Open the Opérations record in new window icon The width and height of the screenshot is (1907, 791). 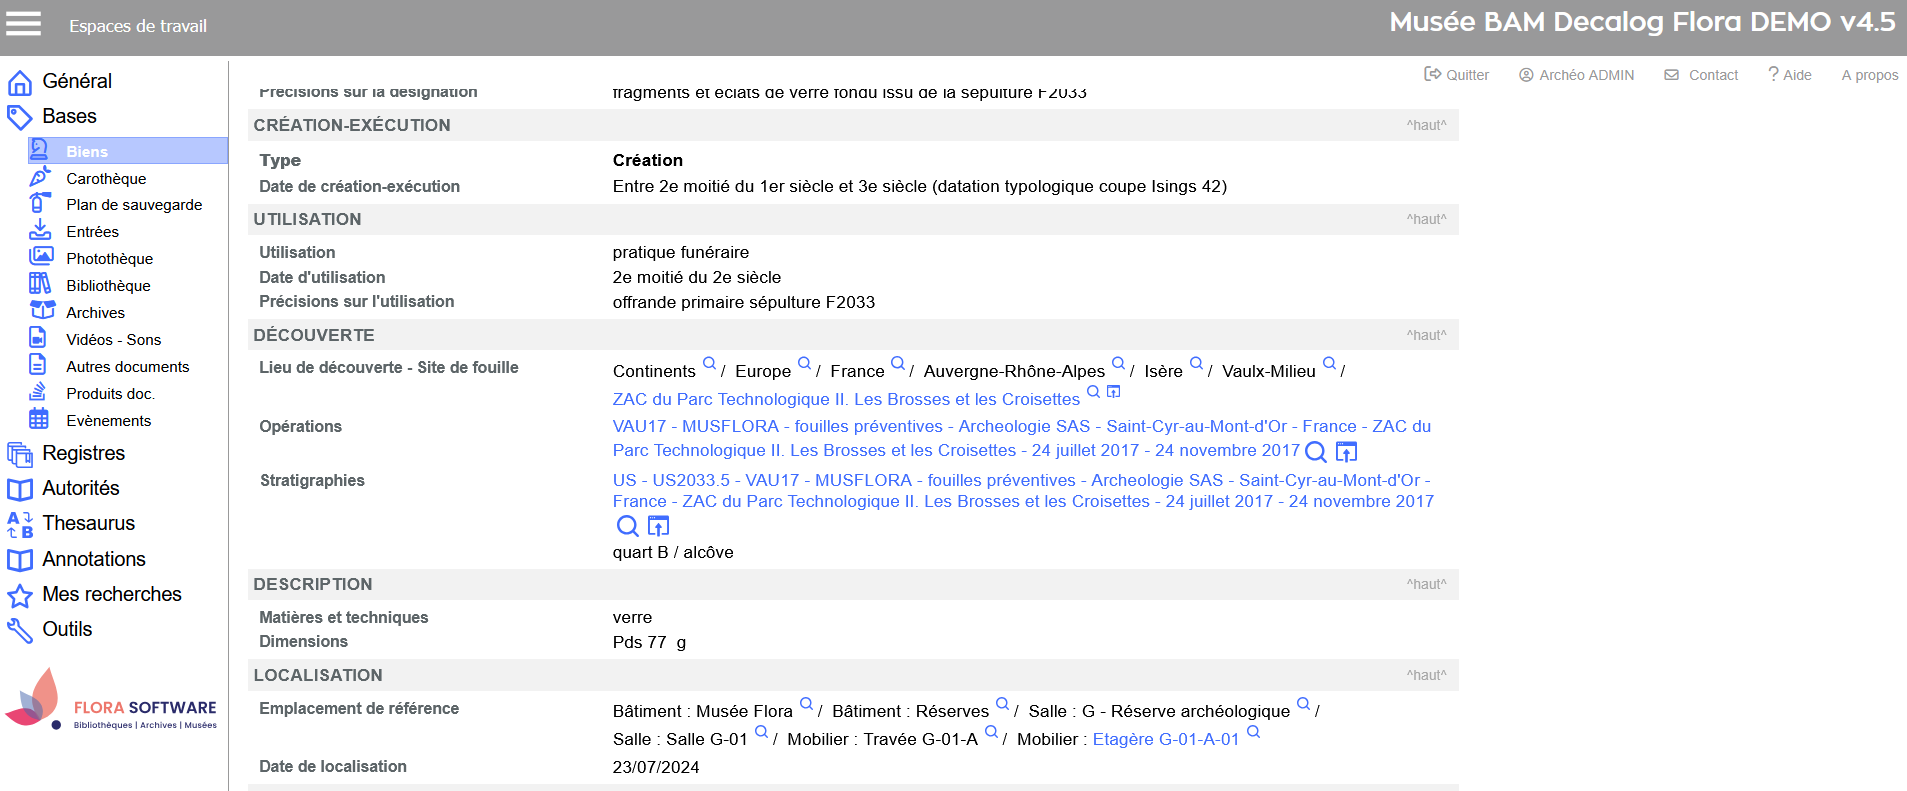[x=1346, y=452]
